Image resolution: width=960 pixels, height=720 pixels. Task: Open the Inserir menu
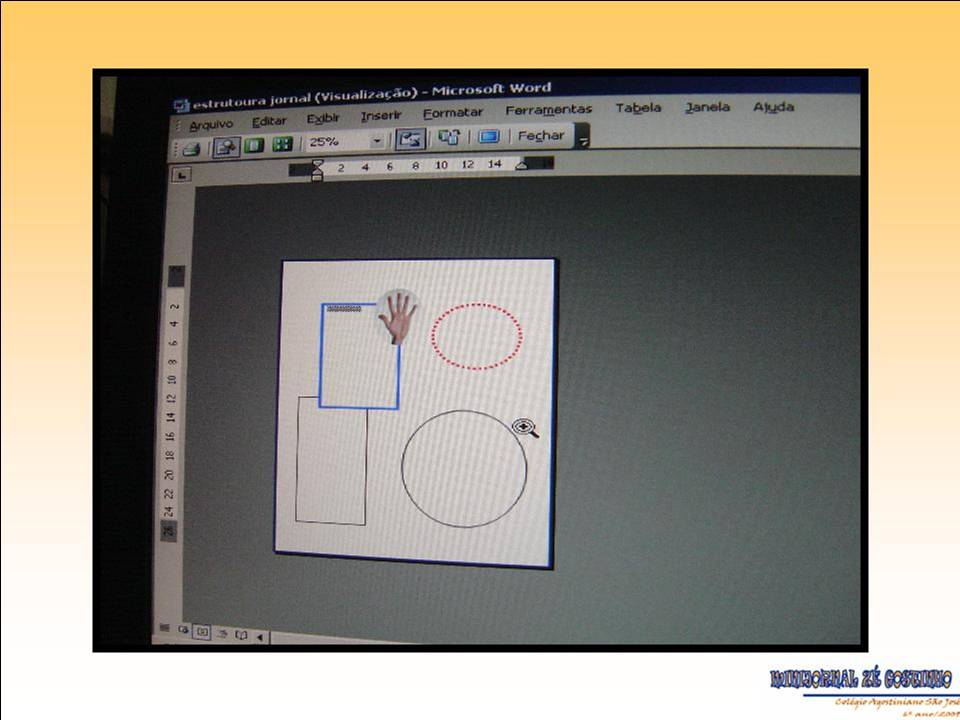[x=381, y=116]
